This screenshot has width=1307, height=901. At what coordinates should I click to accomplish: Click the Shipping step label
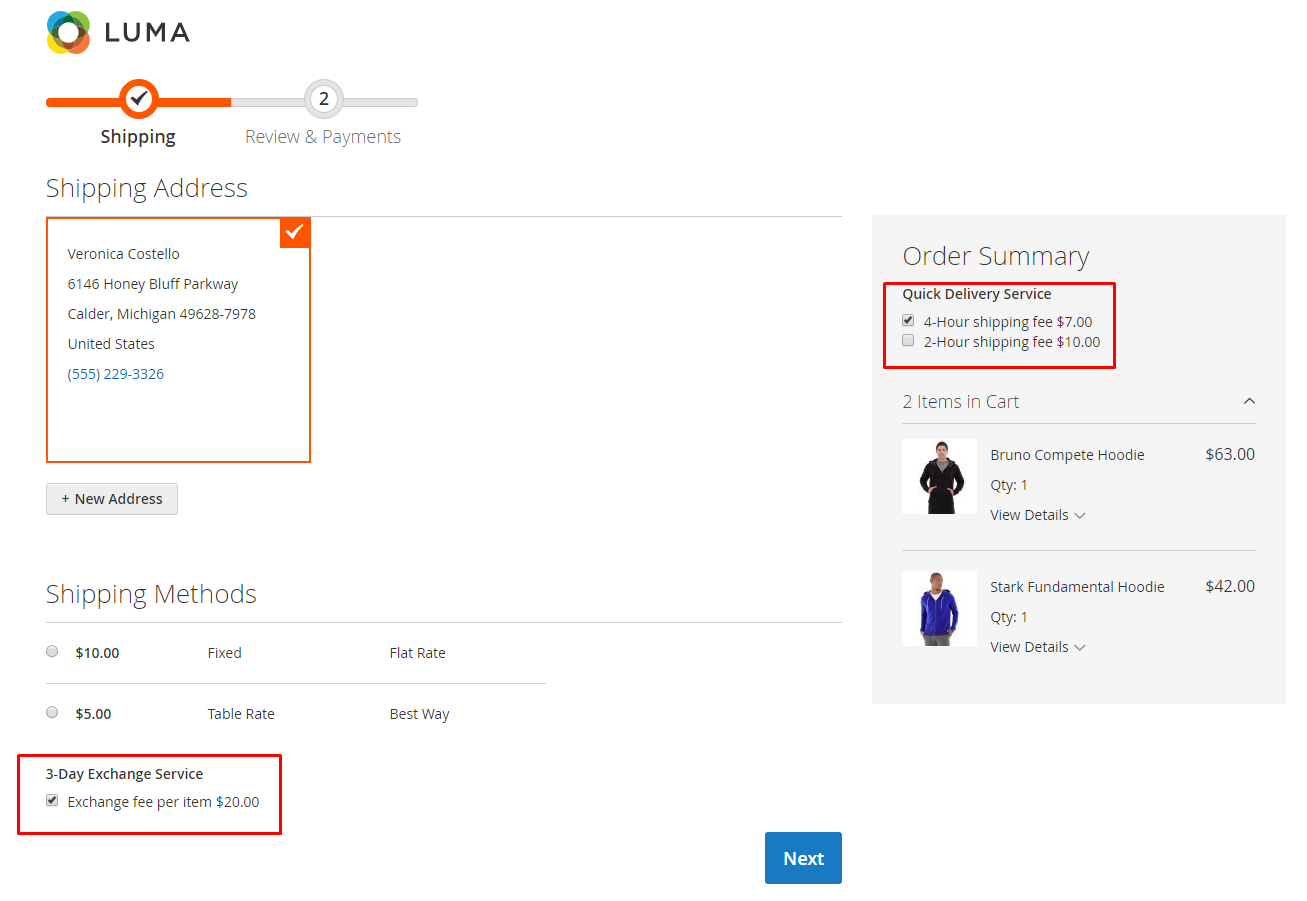(x=138, y=137)
